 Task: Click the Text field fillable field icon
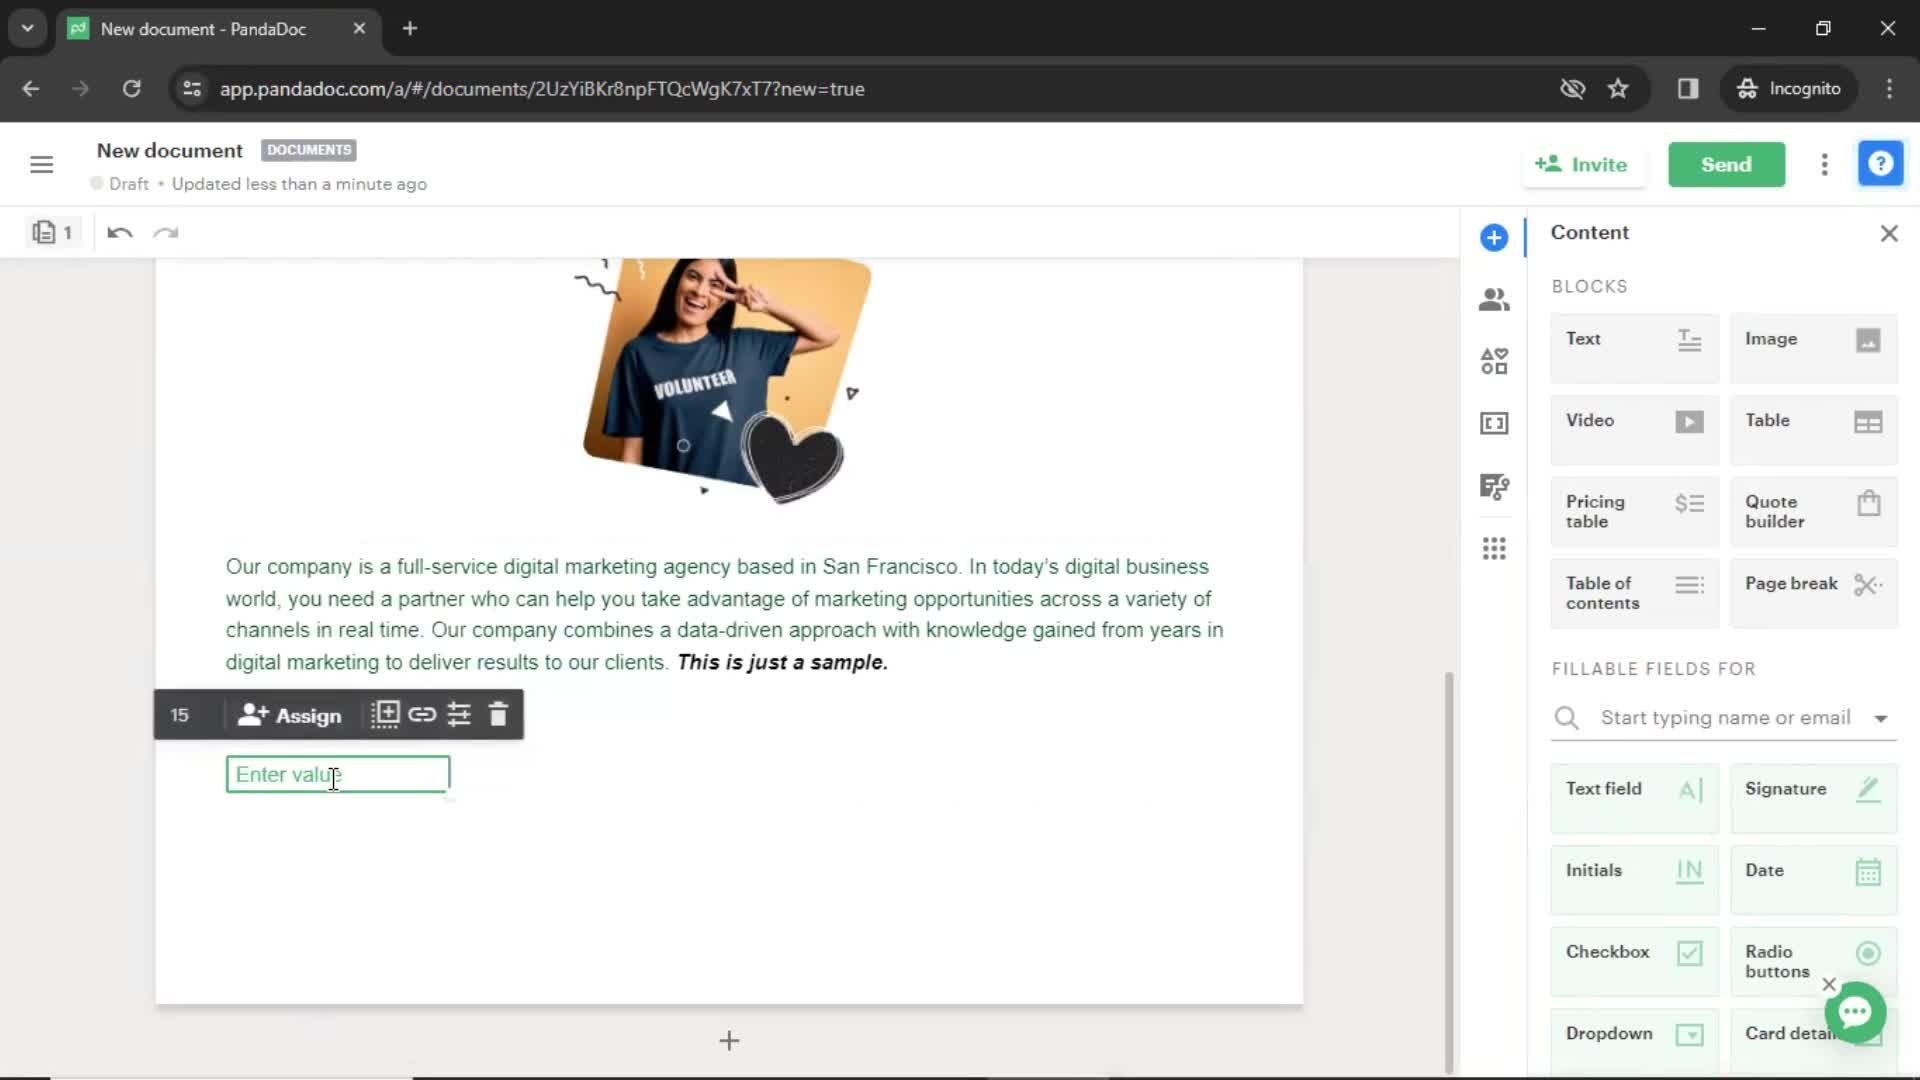1689,789
